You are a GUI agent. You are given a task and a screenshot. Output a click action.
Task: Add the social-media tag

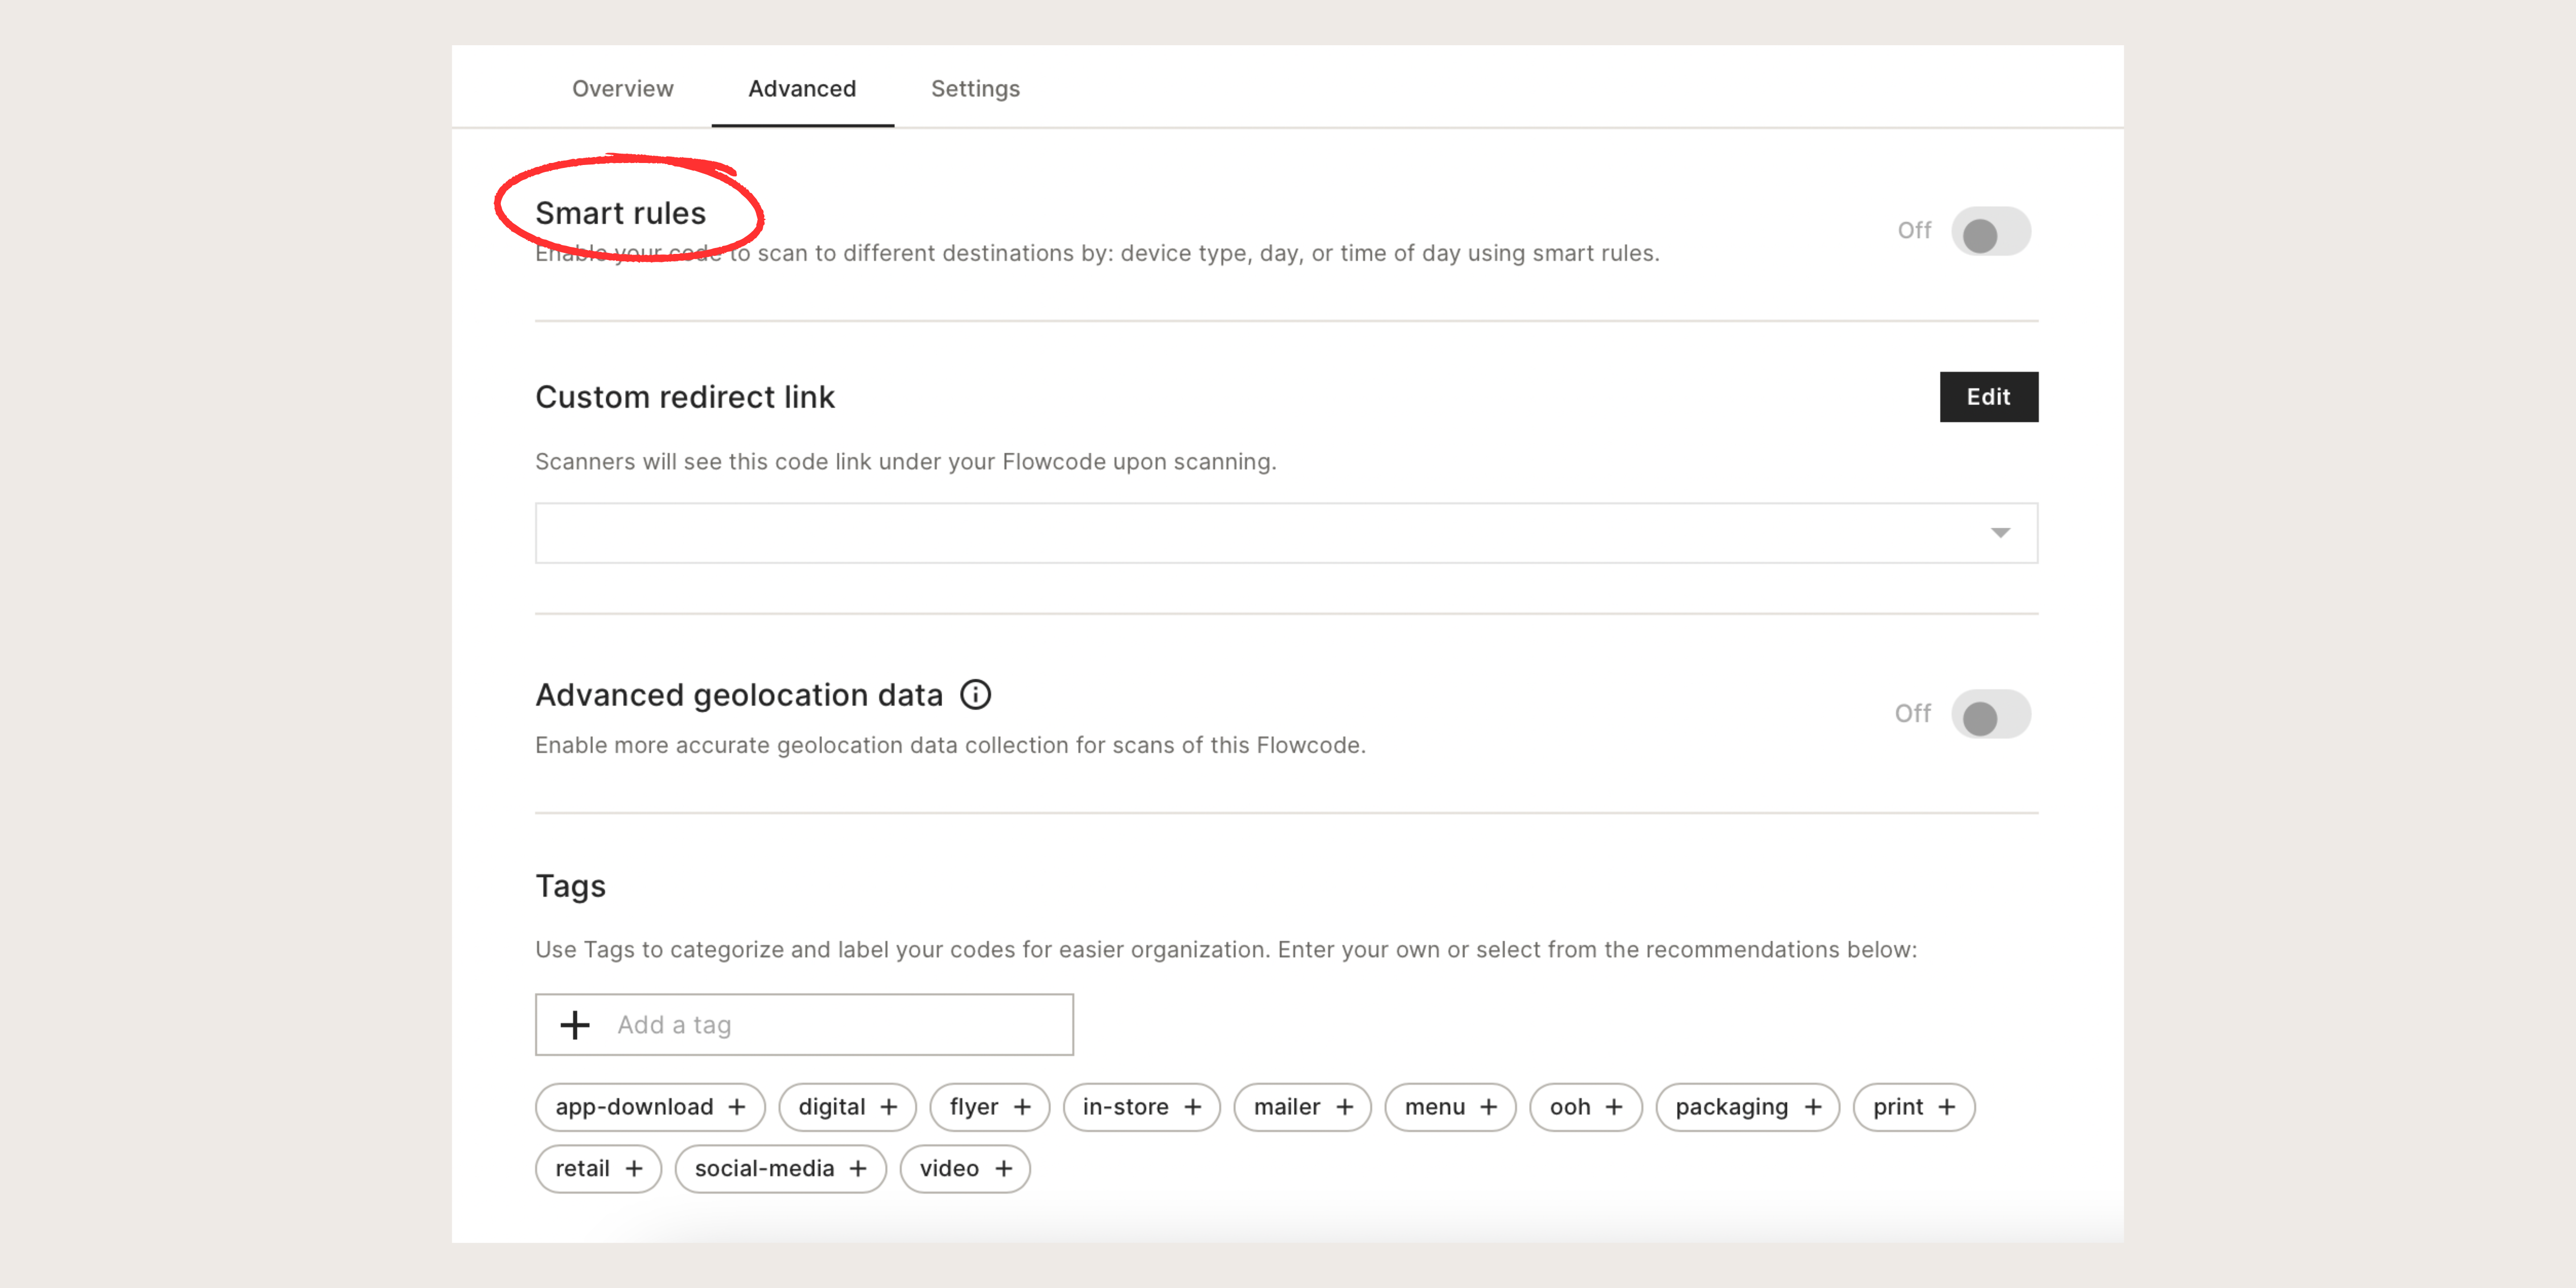pos(780,1168)
